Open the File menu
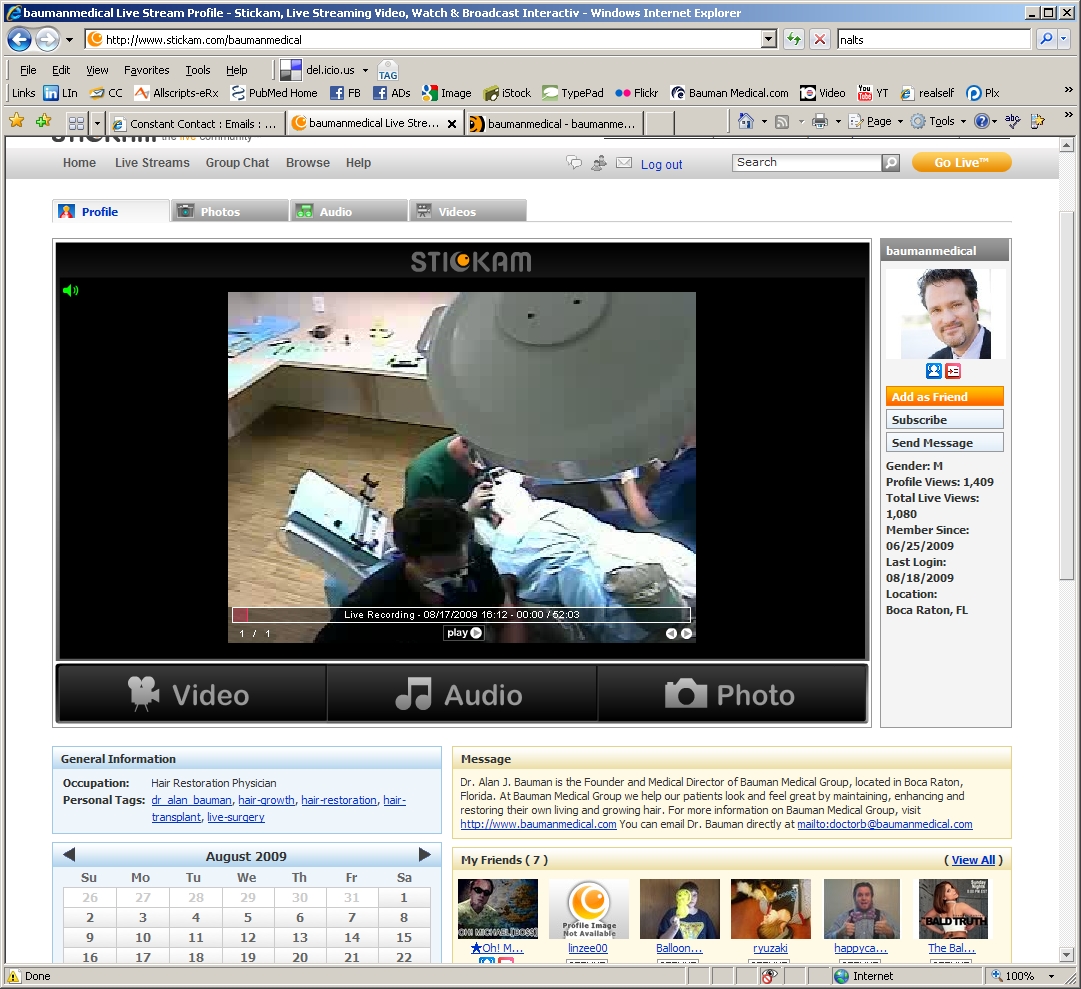This screenshot has width=1081, height=989. 28,70
